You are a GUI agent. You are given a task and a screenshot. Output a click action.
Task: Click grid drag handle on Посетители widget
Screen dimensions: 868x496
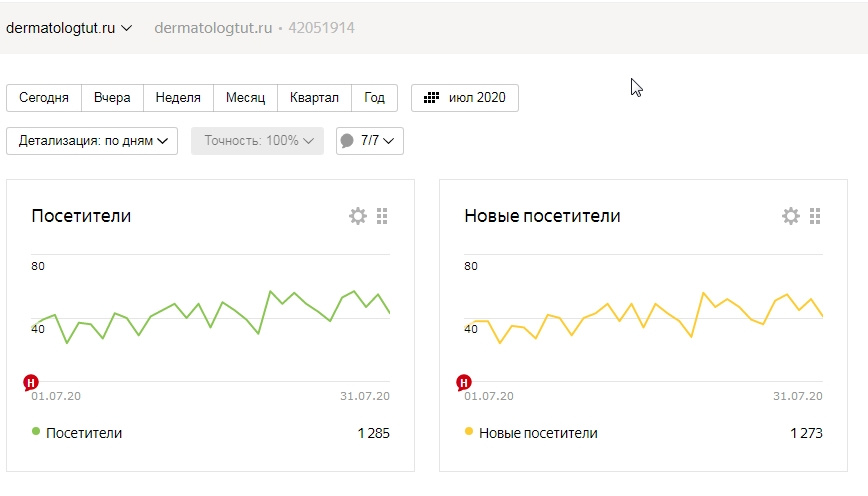coord(382,216)
